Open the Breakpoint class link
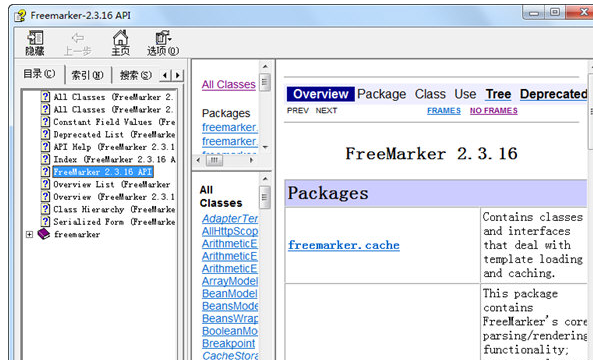This screenshot has width=593, height=360. (x=228, y=343)
